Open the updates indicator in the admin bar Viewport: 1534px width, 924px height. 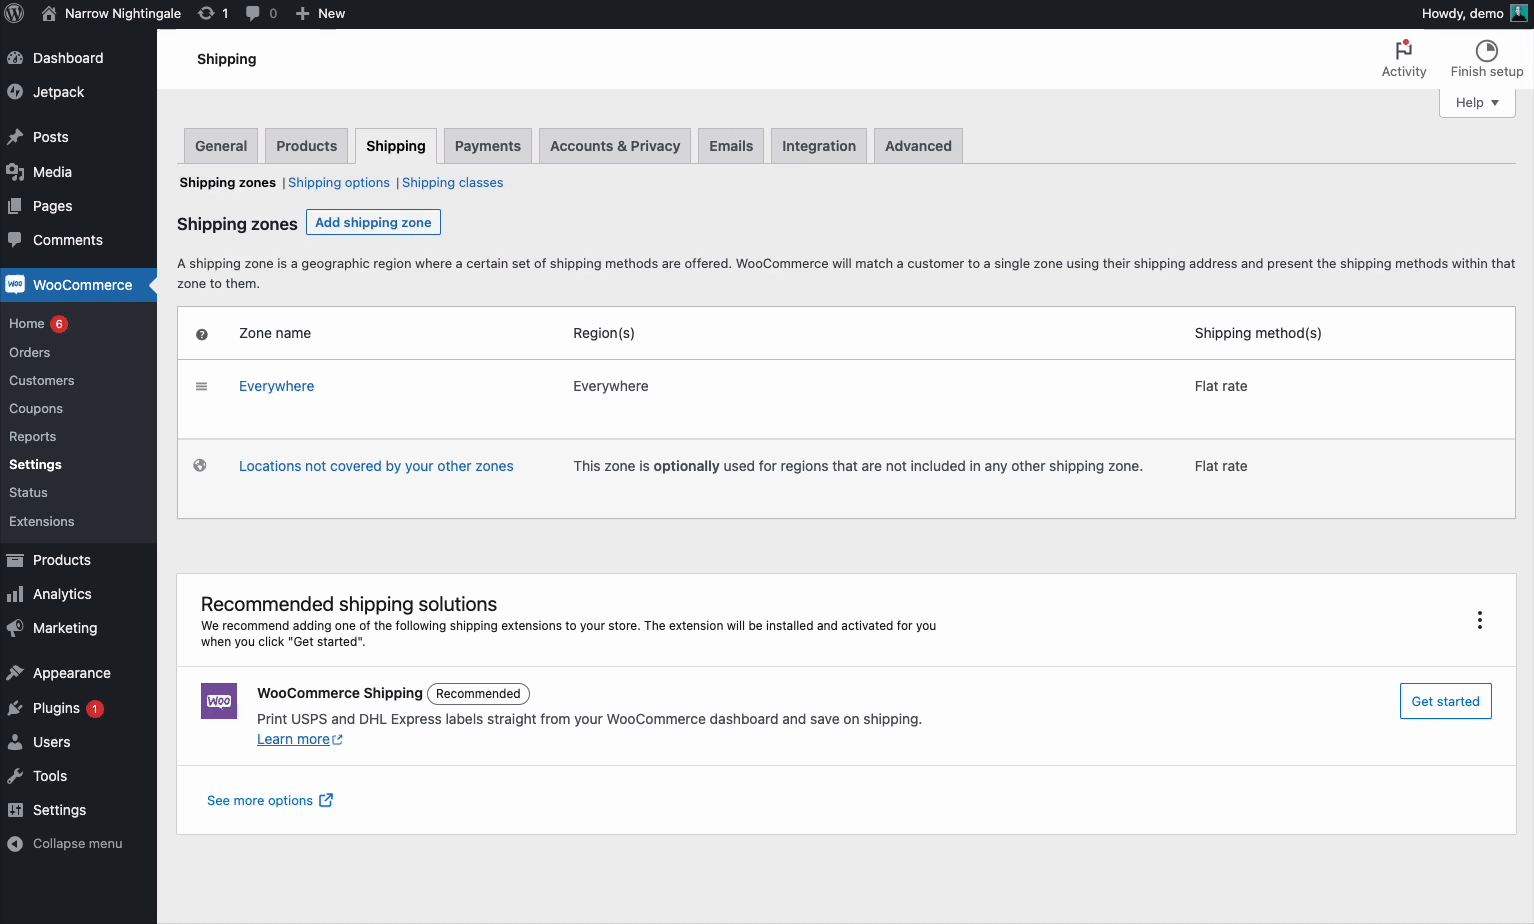[x=213, y=13]
